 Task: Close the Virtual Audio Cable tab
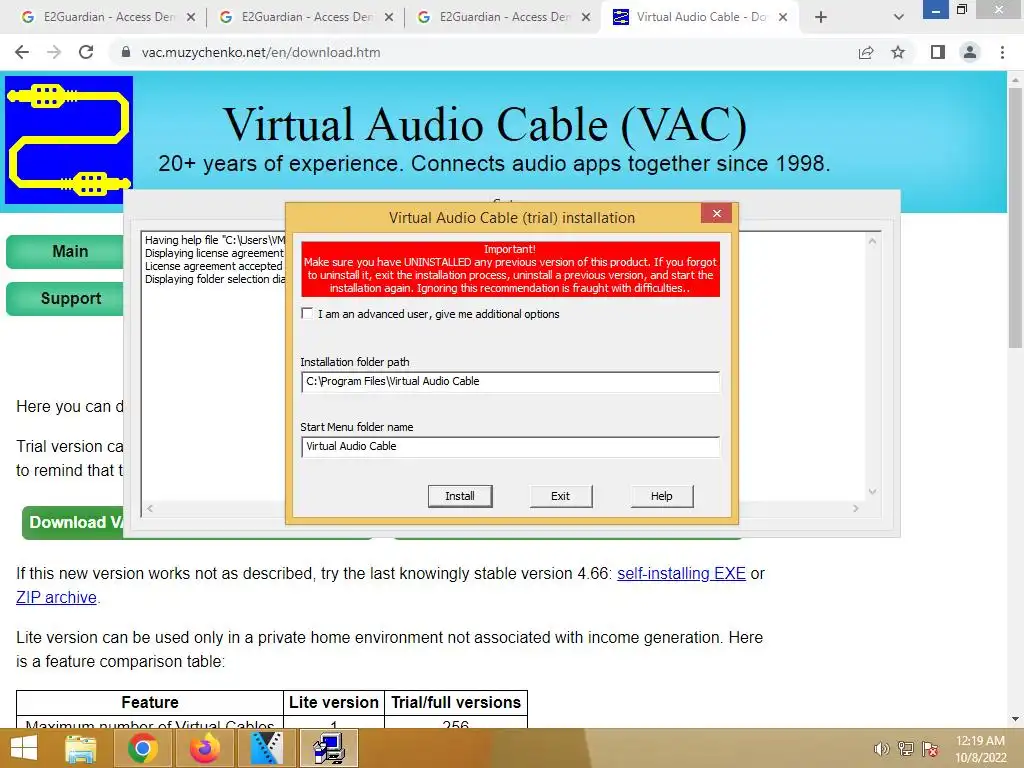[784, 18]
